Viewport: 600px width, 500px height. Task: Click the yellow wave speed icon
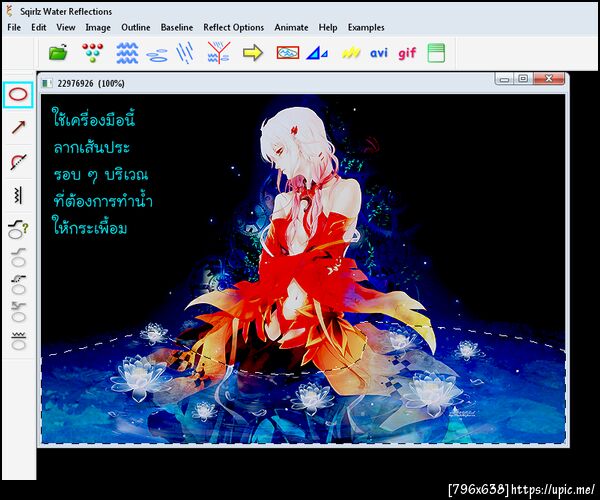351,52
